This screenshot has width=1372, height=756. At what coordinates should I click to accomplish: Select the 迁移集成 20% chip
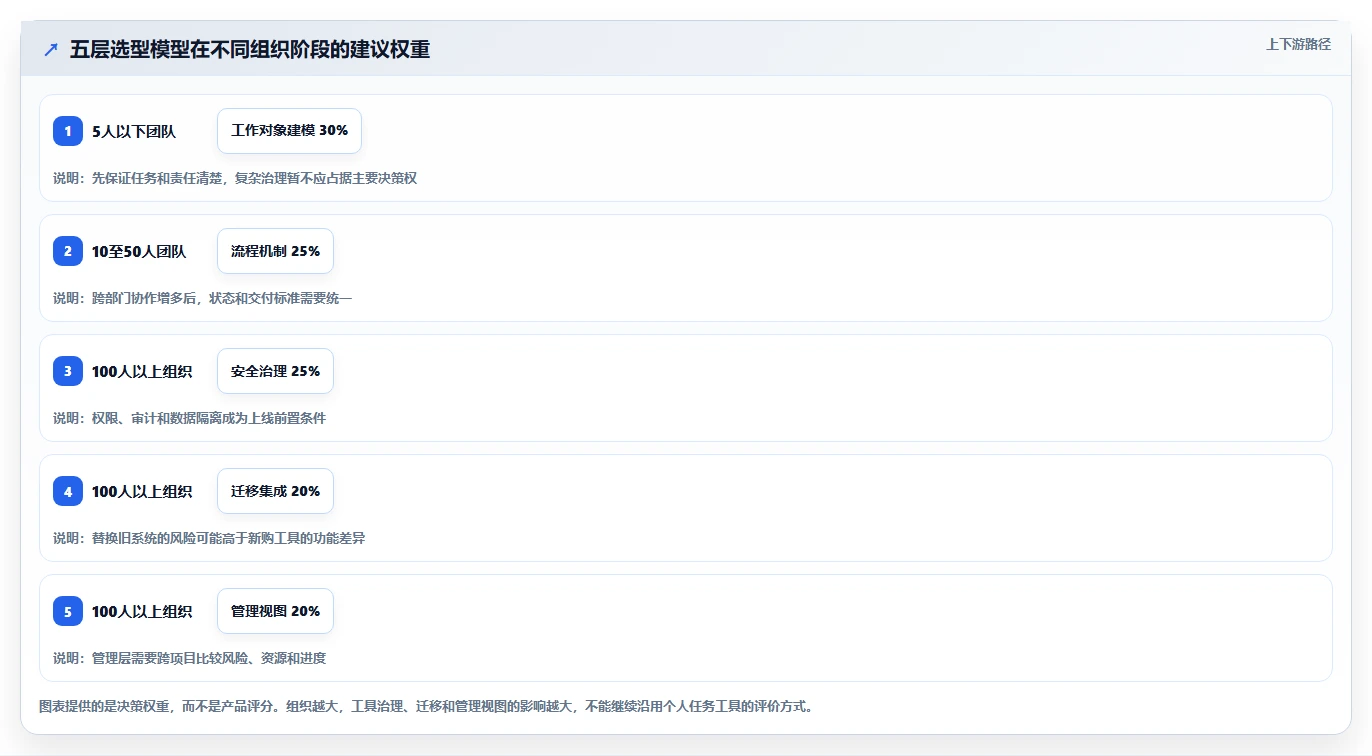point(275,491)
